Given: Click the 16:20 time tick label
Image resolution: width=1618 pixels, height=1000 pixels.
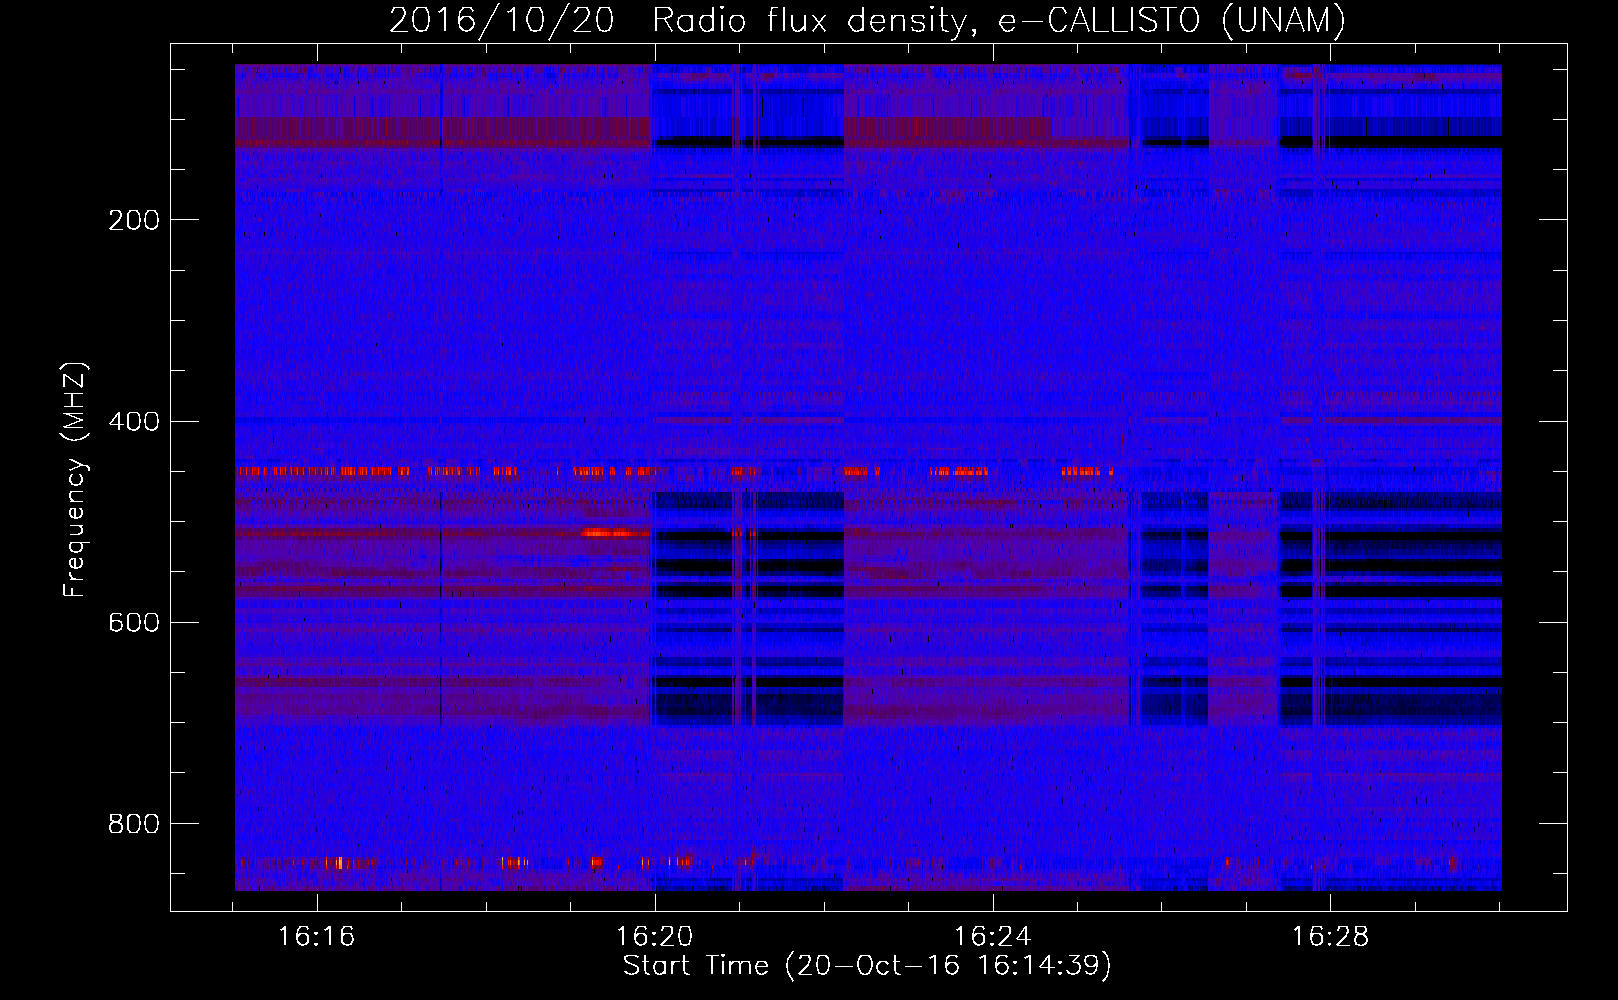Looking at the screenshot, I should [654, 937].
